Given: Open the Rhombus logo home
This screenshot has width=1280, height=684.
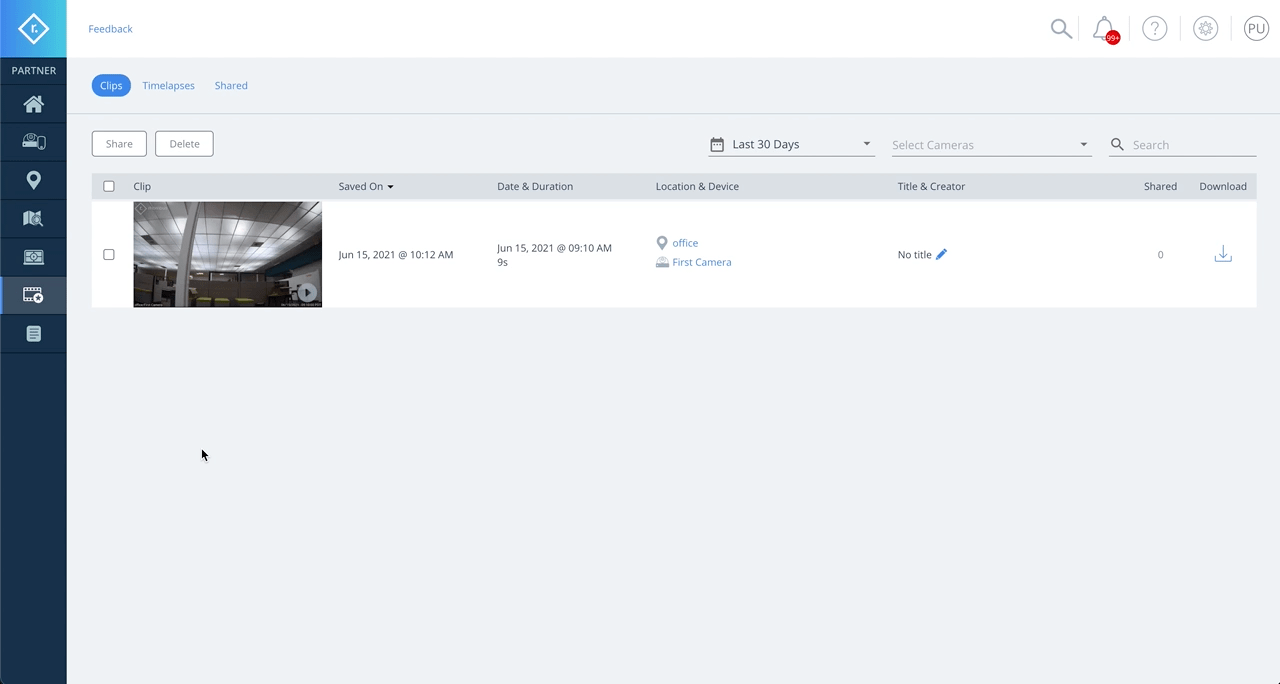Looking at the screenshot, I should point(33,28).
